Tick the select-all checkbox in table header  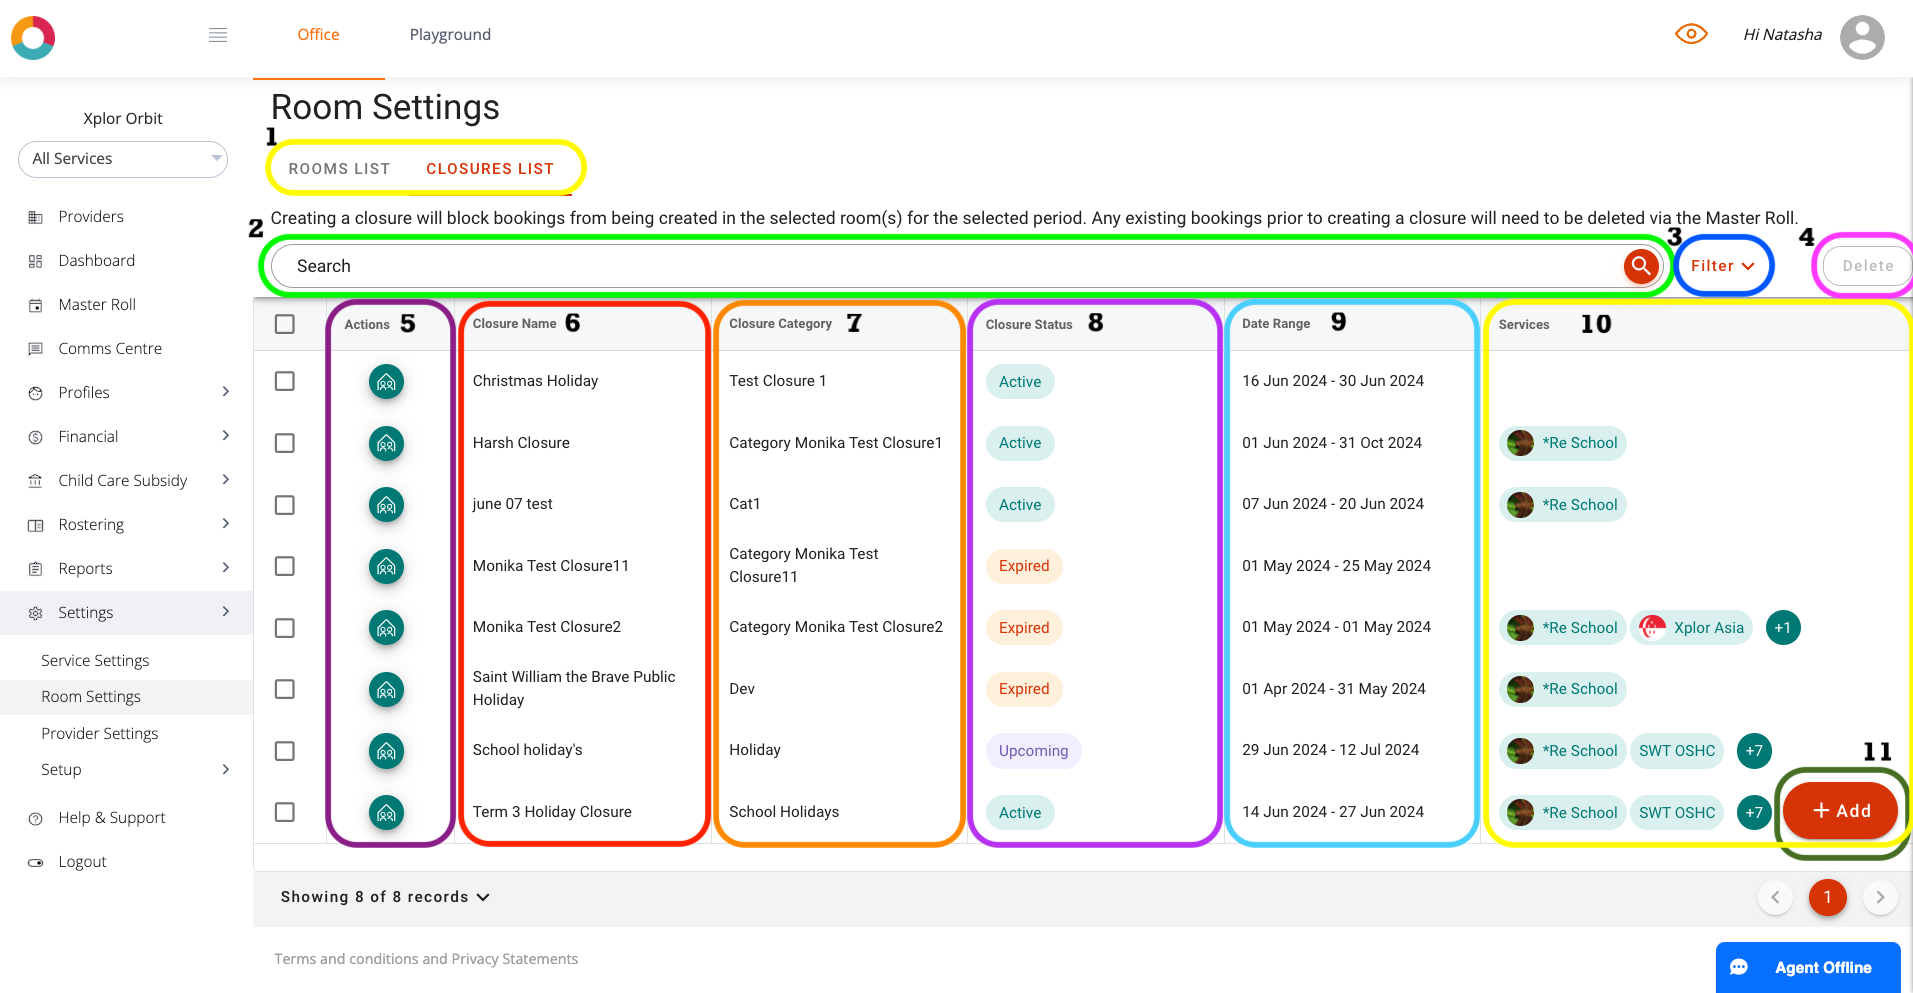[285, 324]
